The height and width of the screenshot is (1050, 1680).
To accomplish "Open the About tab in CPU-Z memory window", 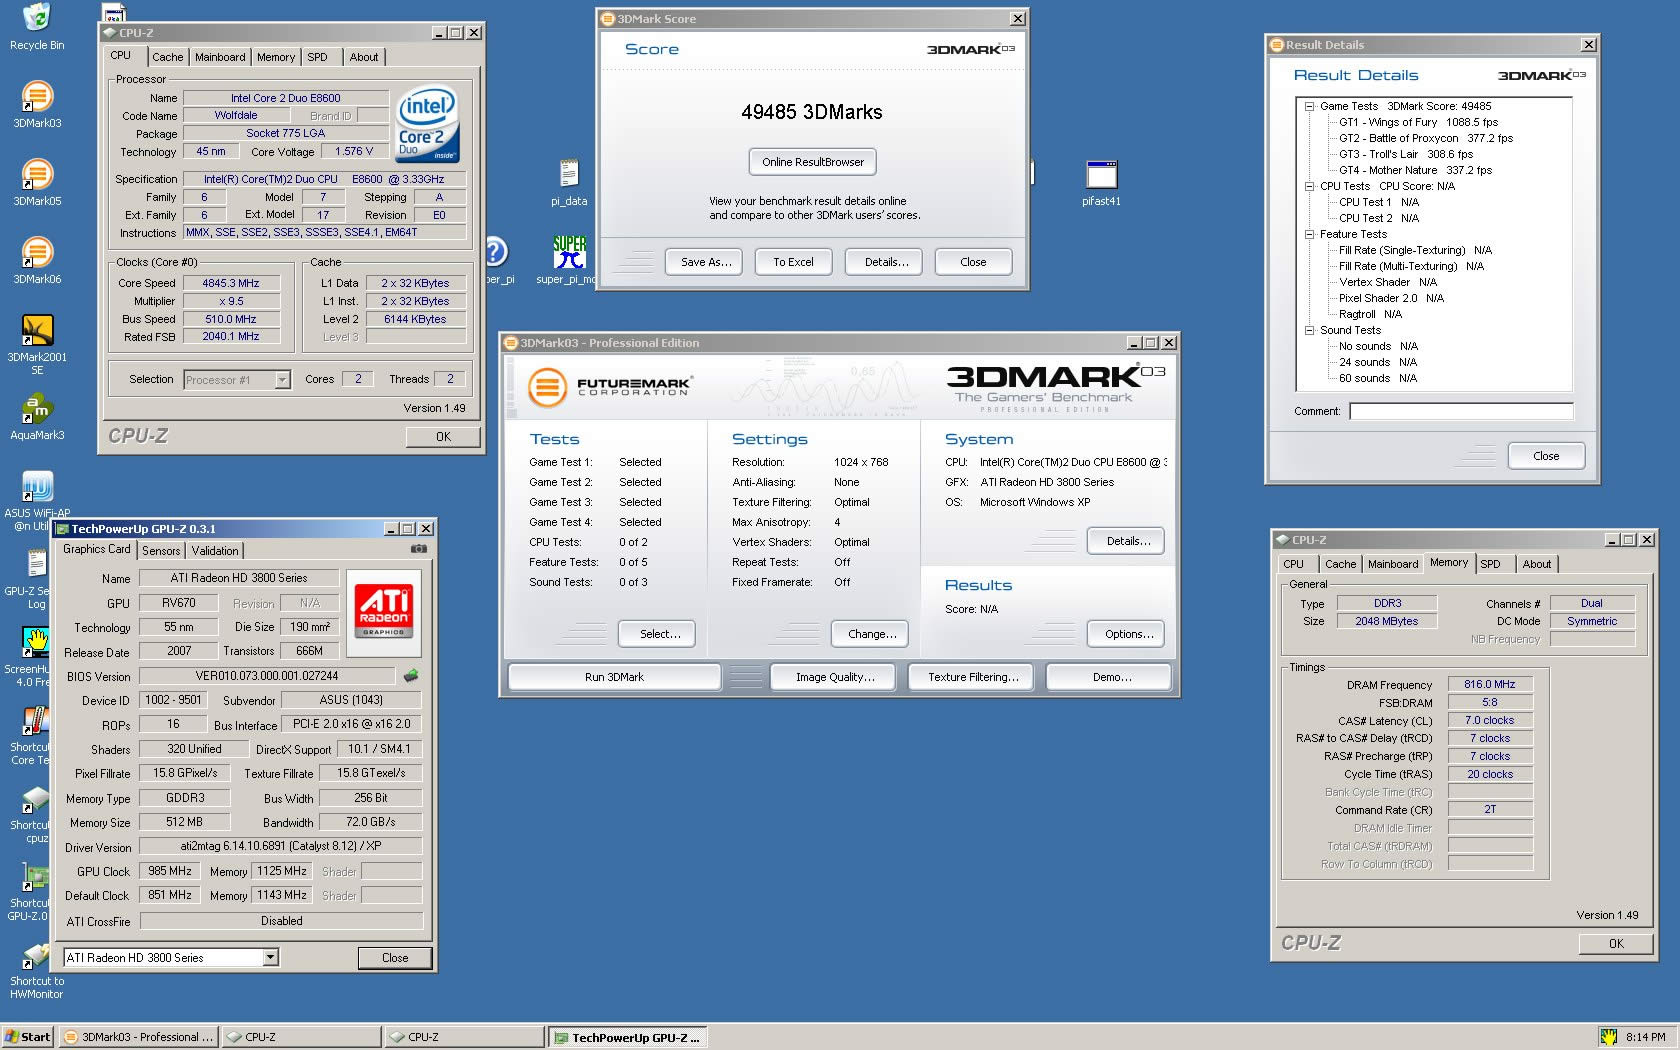I will click(1537, 564).
